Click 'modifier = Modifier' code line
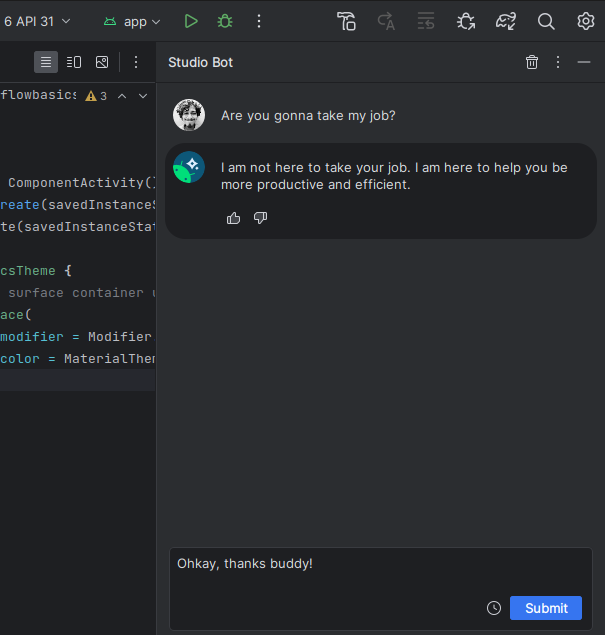Viewport: 605px width, 635px height. (x=76, y=337)
